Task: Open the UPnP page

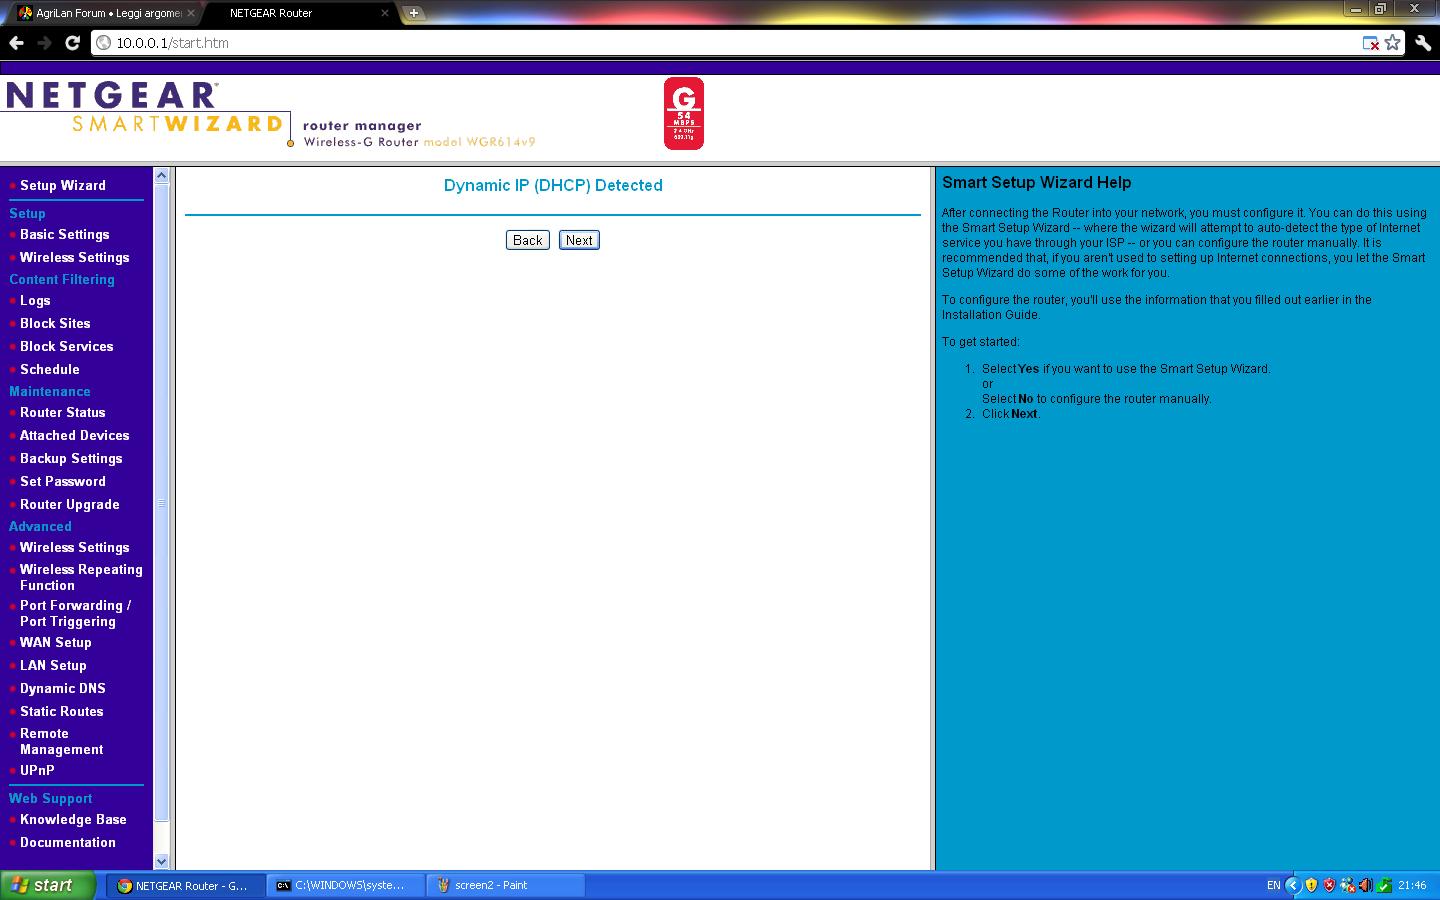Action: pyautogui.click(x=37, y=770)
